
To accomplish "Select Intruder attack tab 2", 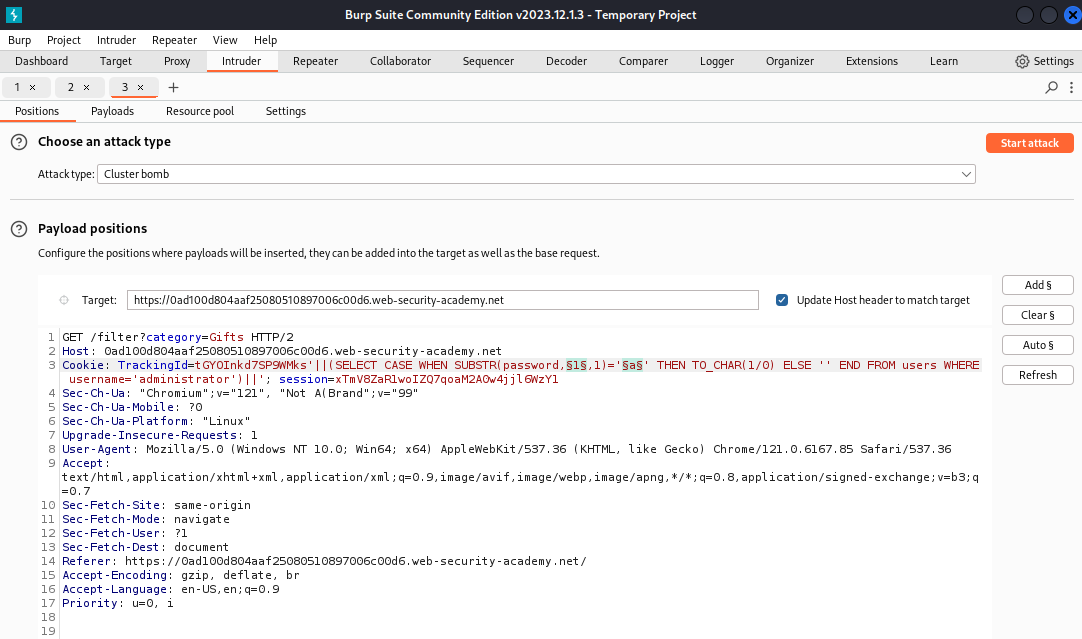I will 71,88.
